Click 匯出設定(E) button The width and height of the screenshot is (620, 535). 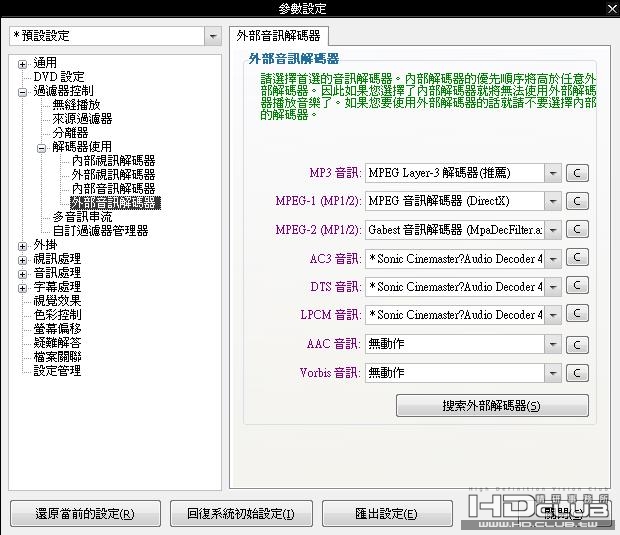coord(387,514)
